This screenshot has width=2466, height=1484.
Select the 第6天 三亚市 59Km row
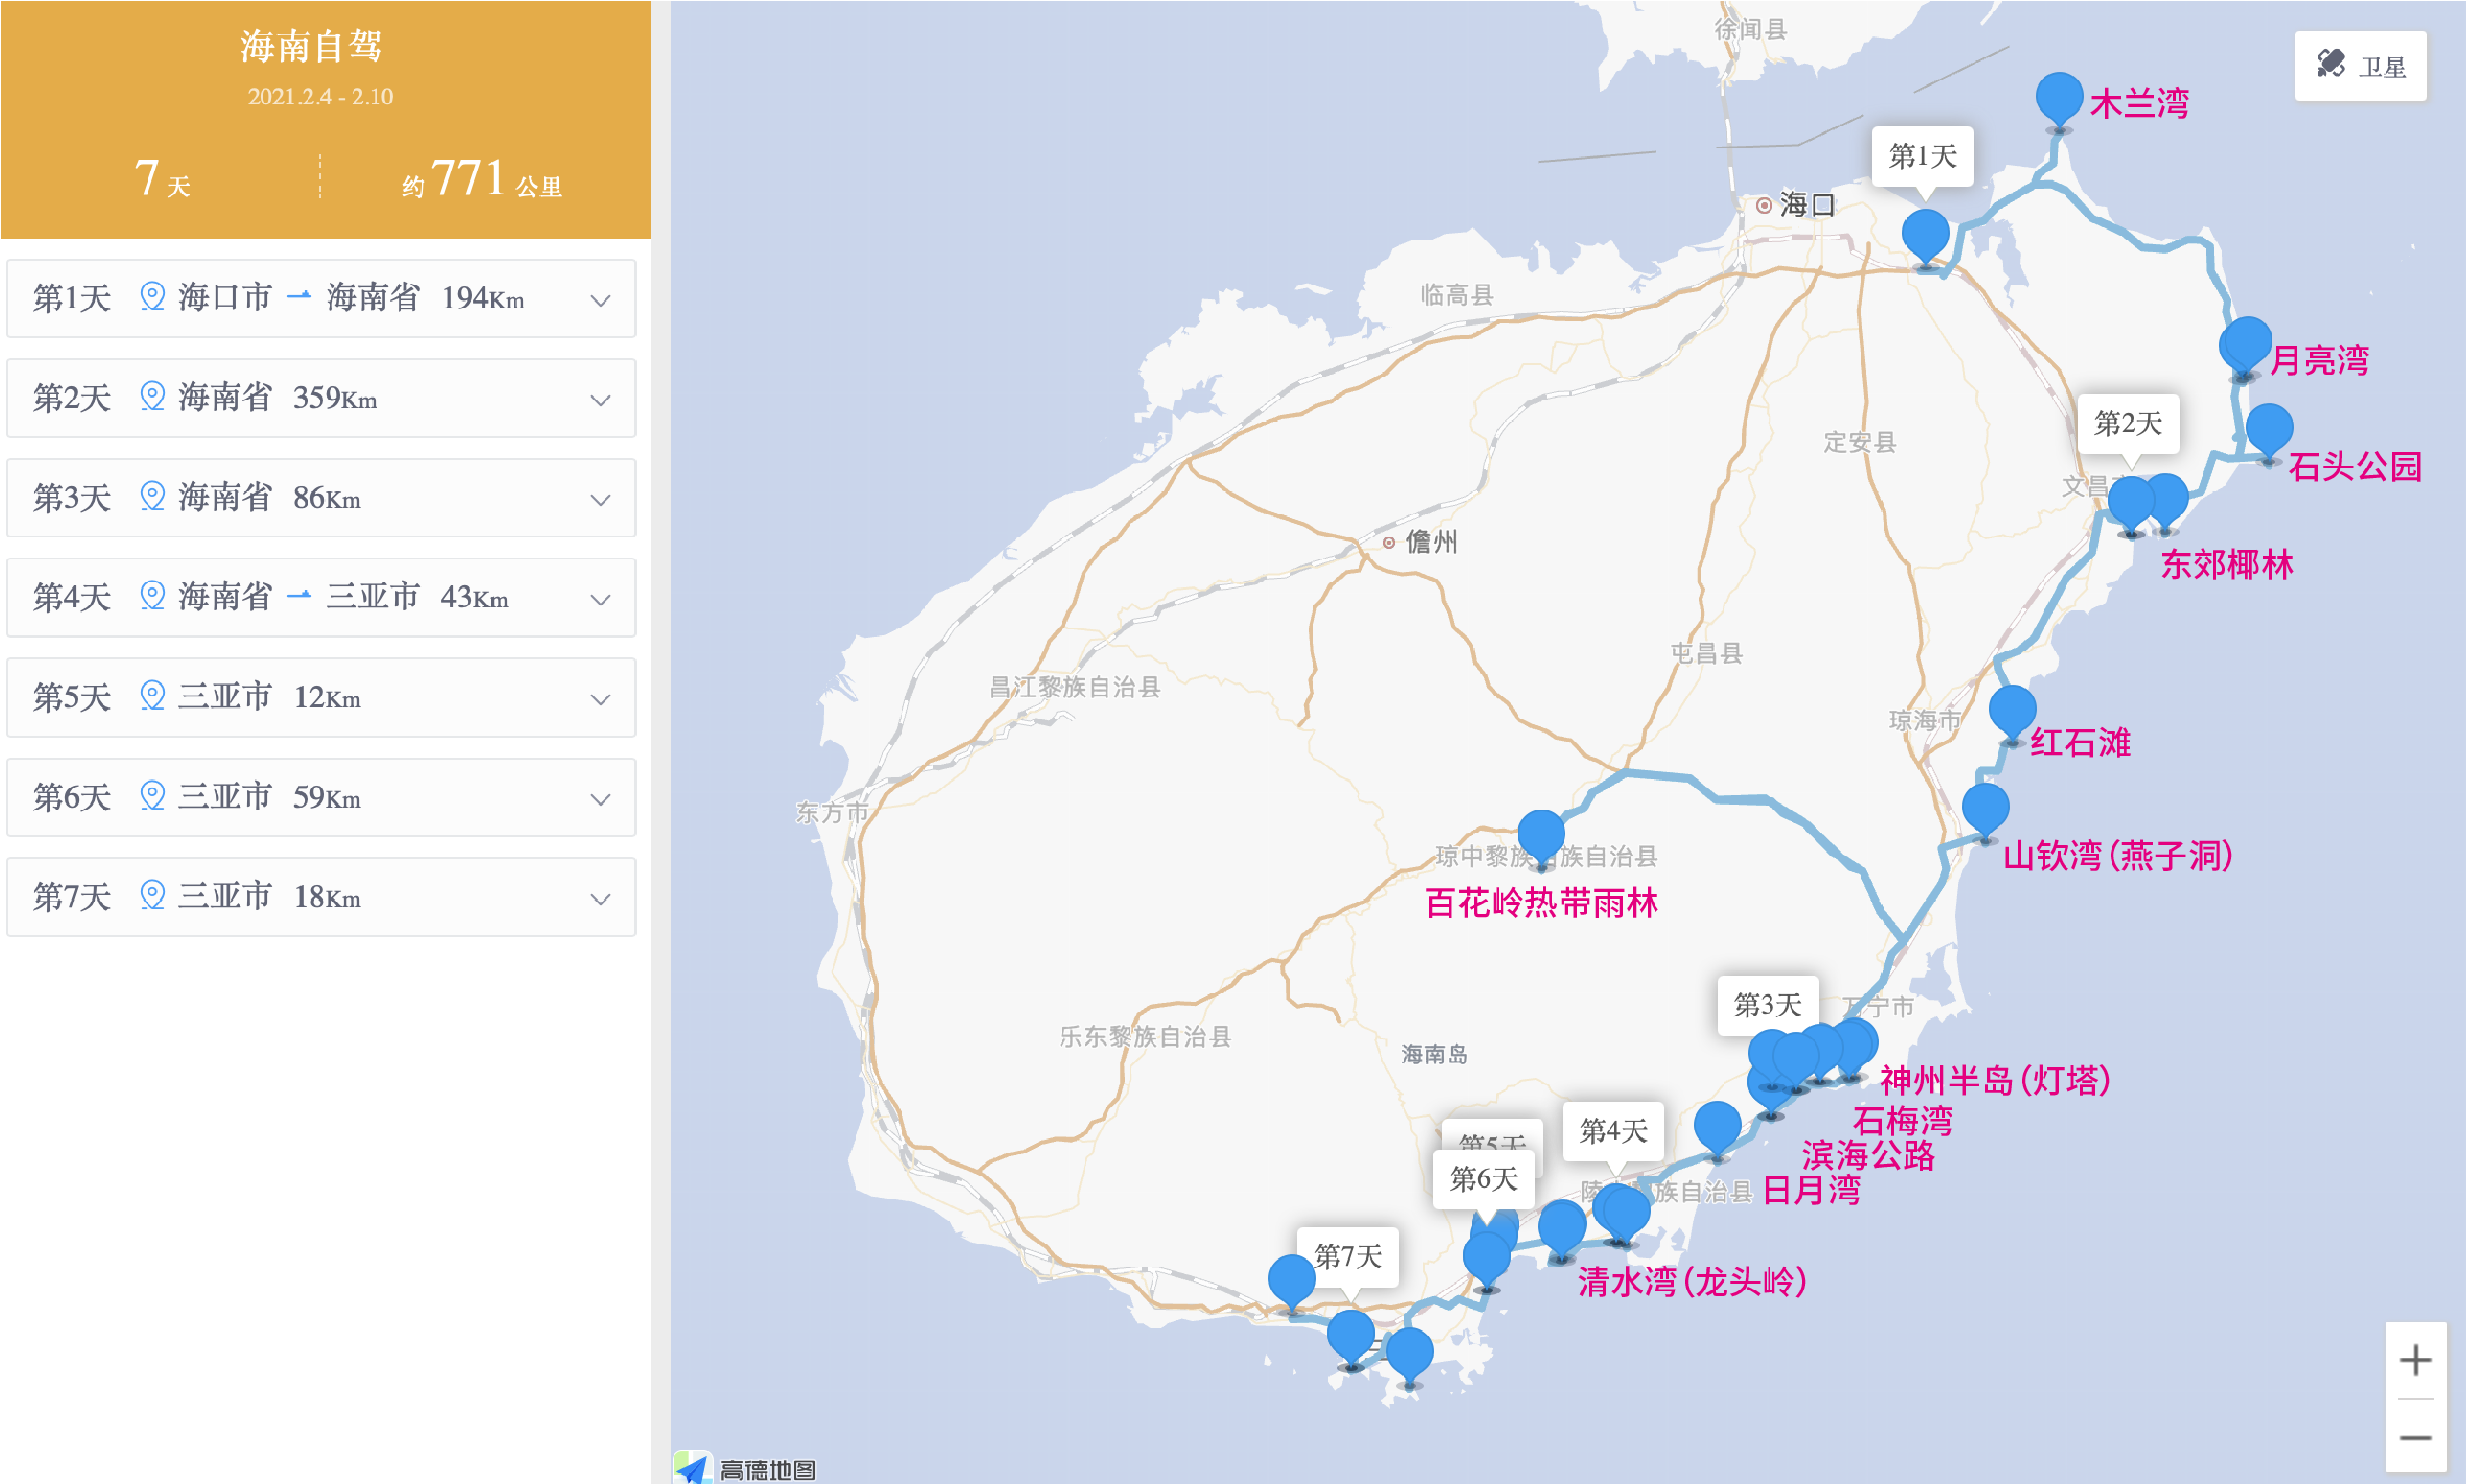click(320, 797)
